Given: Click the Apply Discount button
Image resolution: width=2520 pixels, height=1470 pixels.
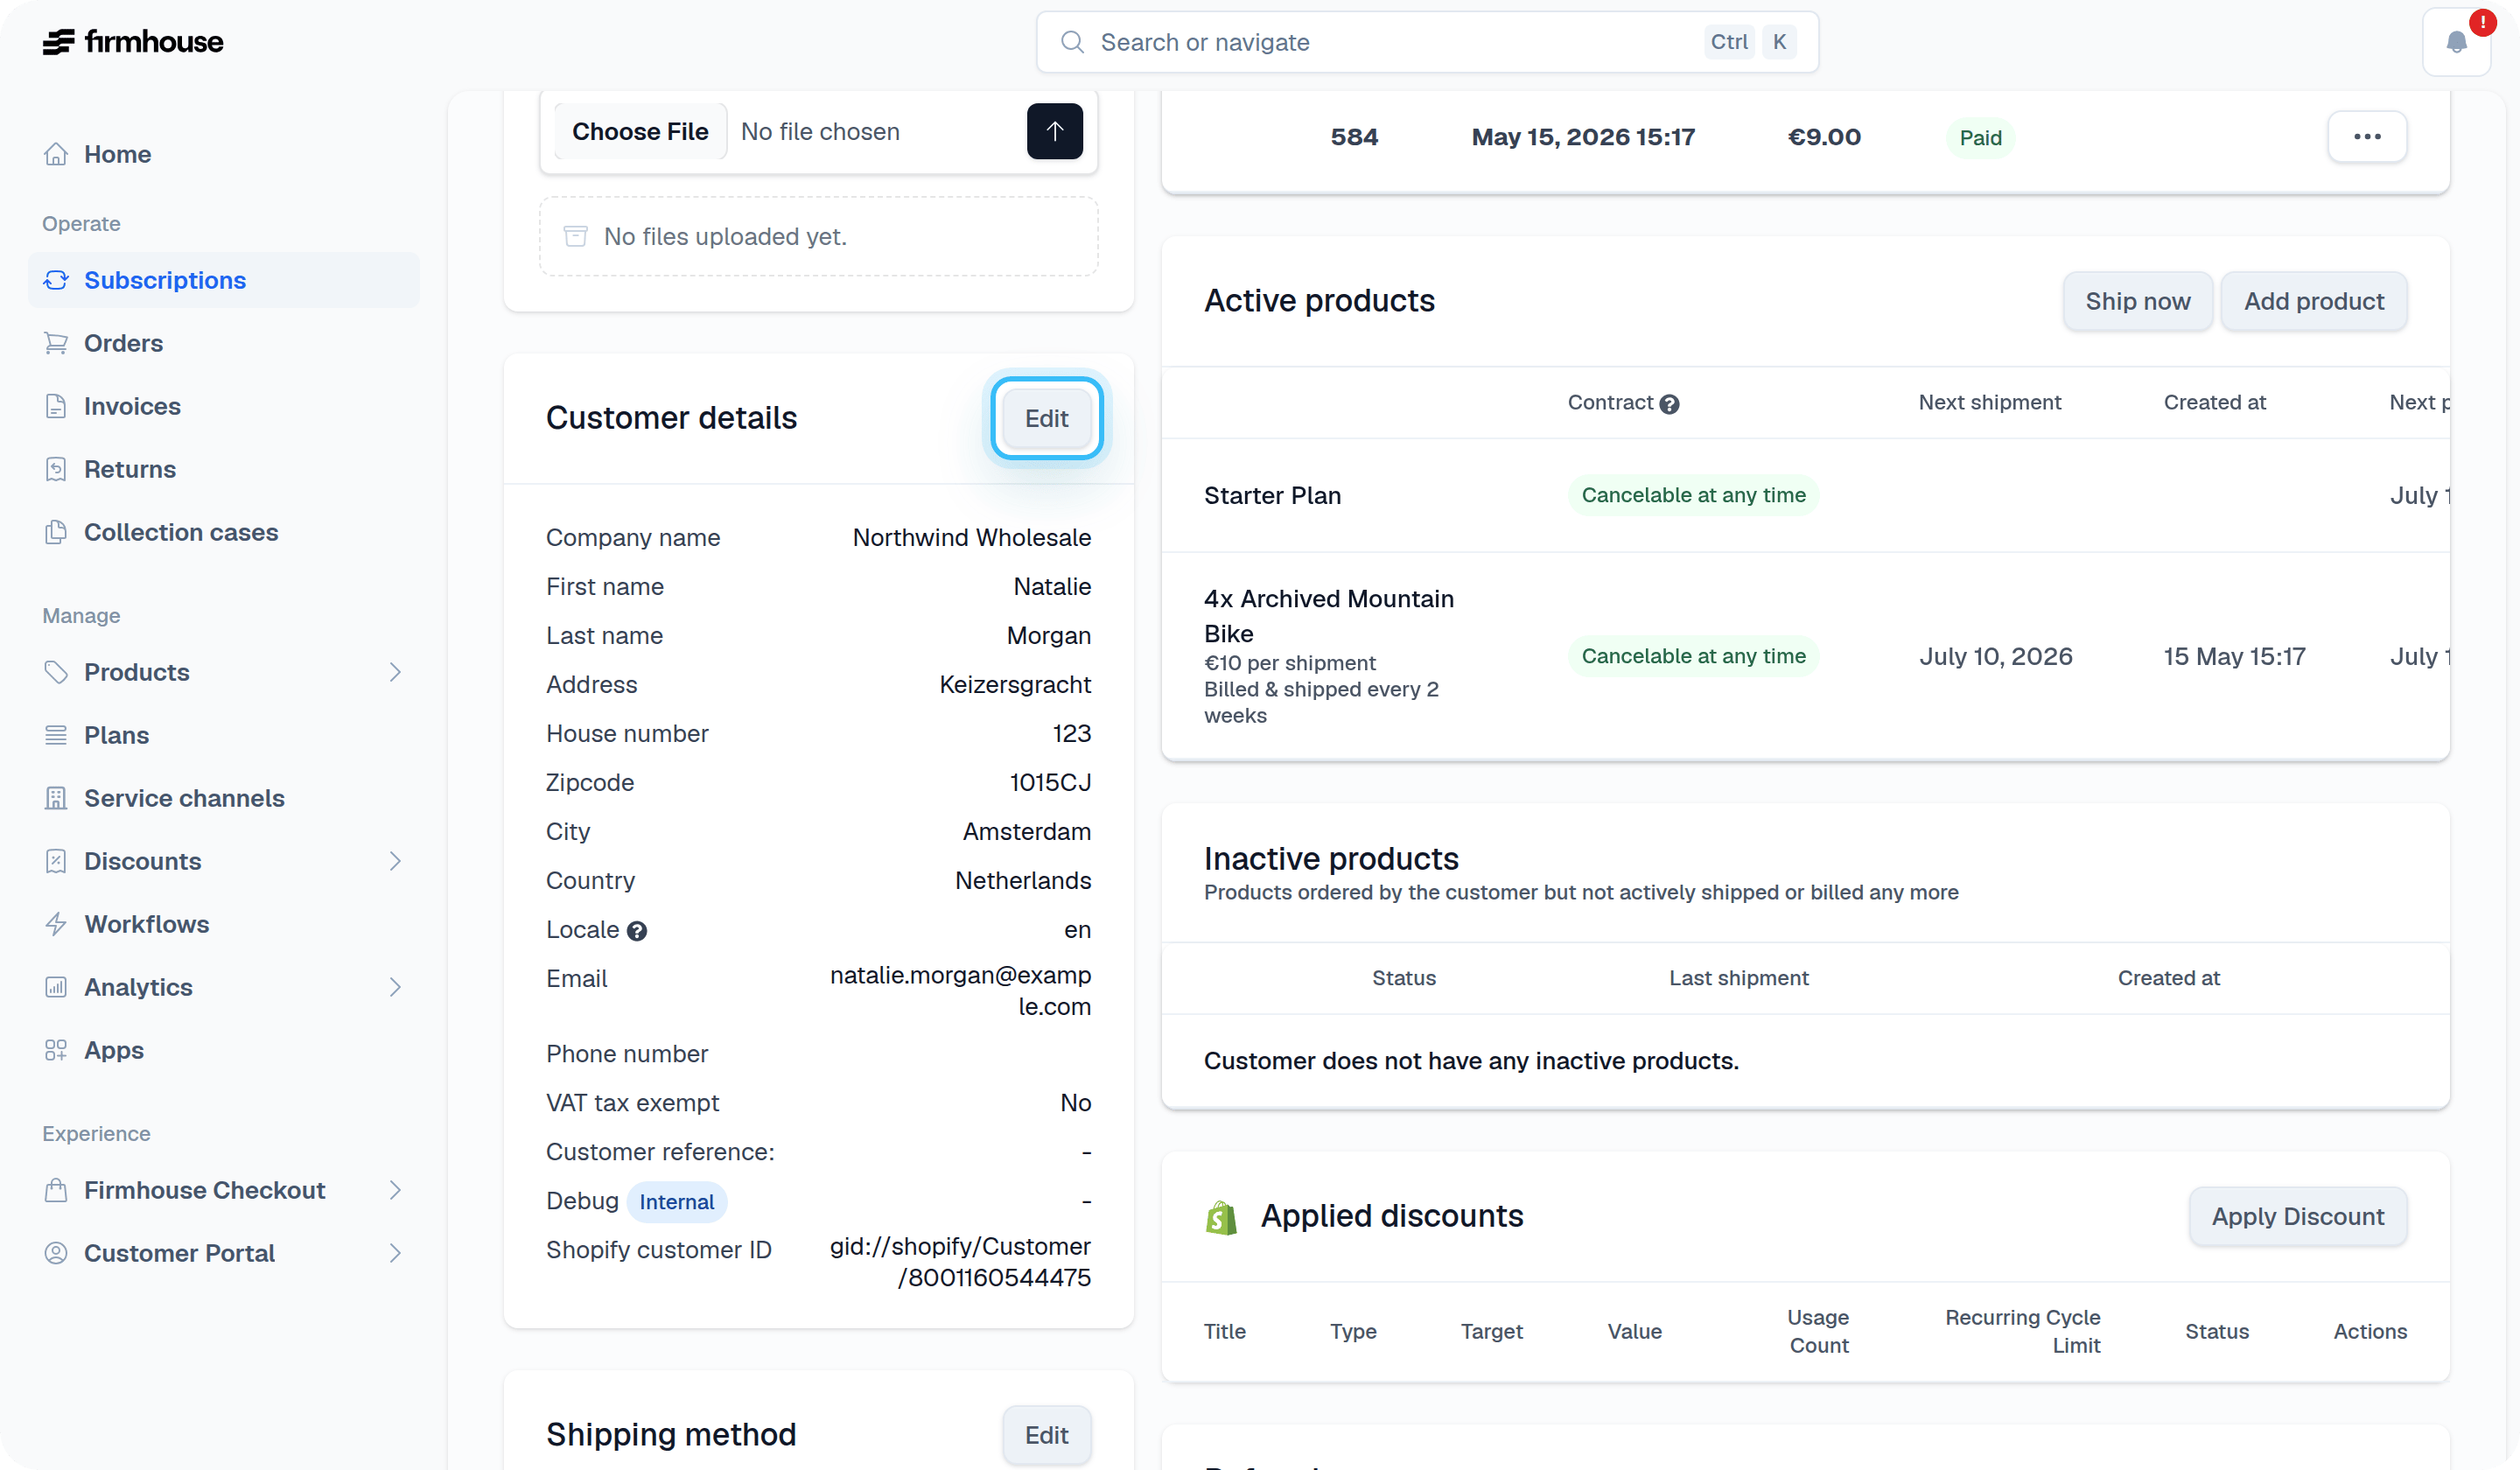Looking at the screenshot, I should coord(2297,1216).
